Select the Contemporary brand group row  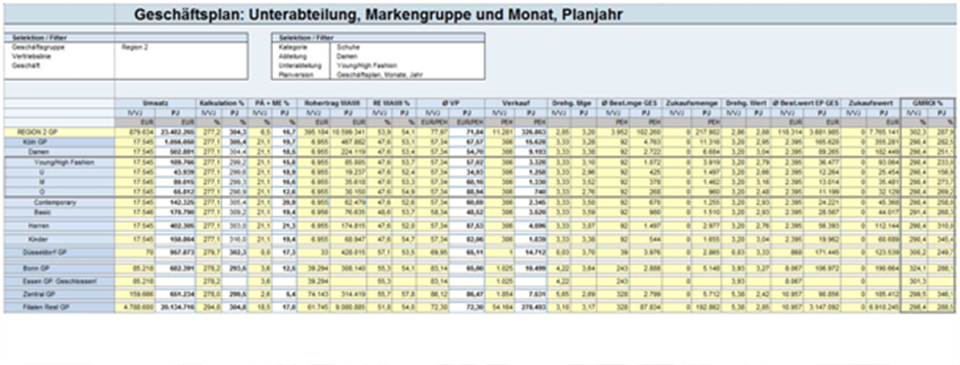(x=53, y=203)
